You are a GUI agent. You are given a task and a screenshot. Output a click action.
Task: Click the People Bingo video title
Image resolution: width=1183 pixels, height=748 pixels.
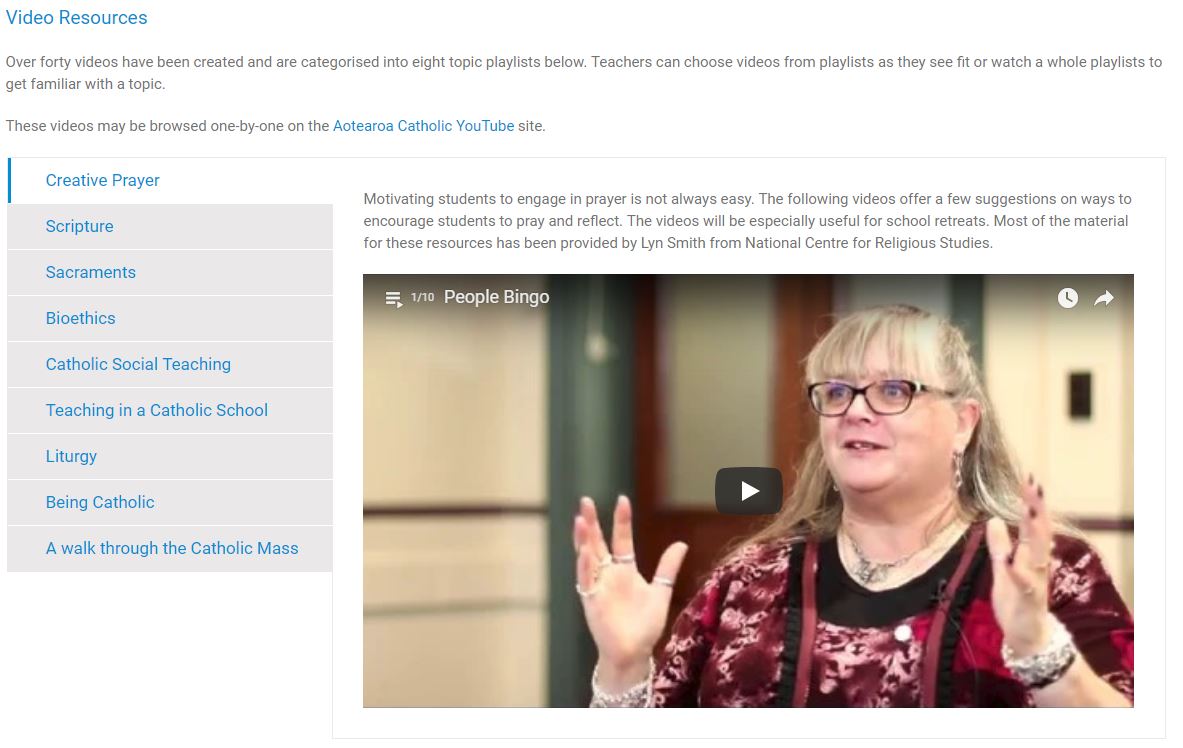pyautogui.click(x=496, y=297)
